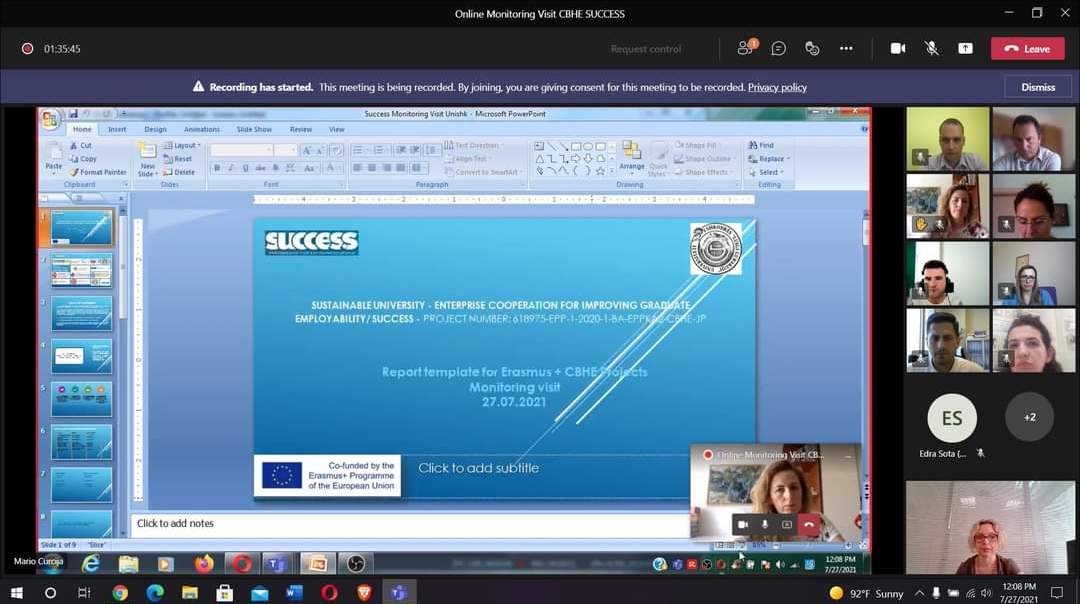This screenshot has height=604, width=1080.
Task: Click the Numbering list button
Action: coord(380,150)
